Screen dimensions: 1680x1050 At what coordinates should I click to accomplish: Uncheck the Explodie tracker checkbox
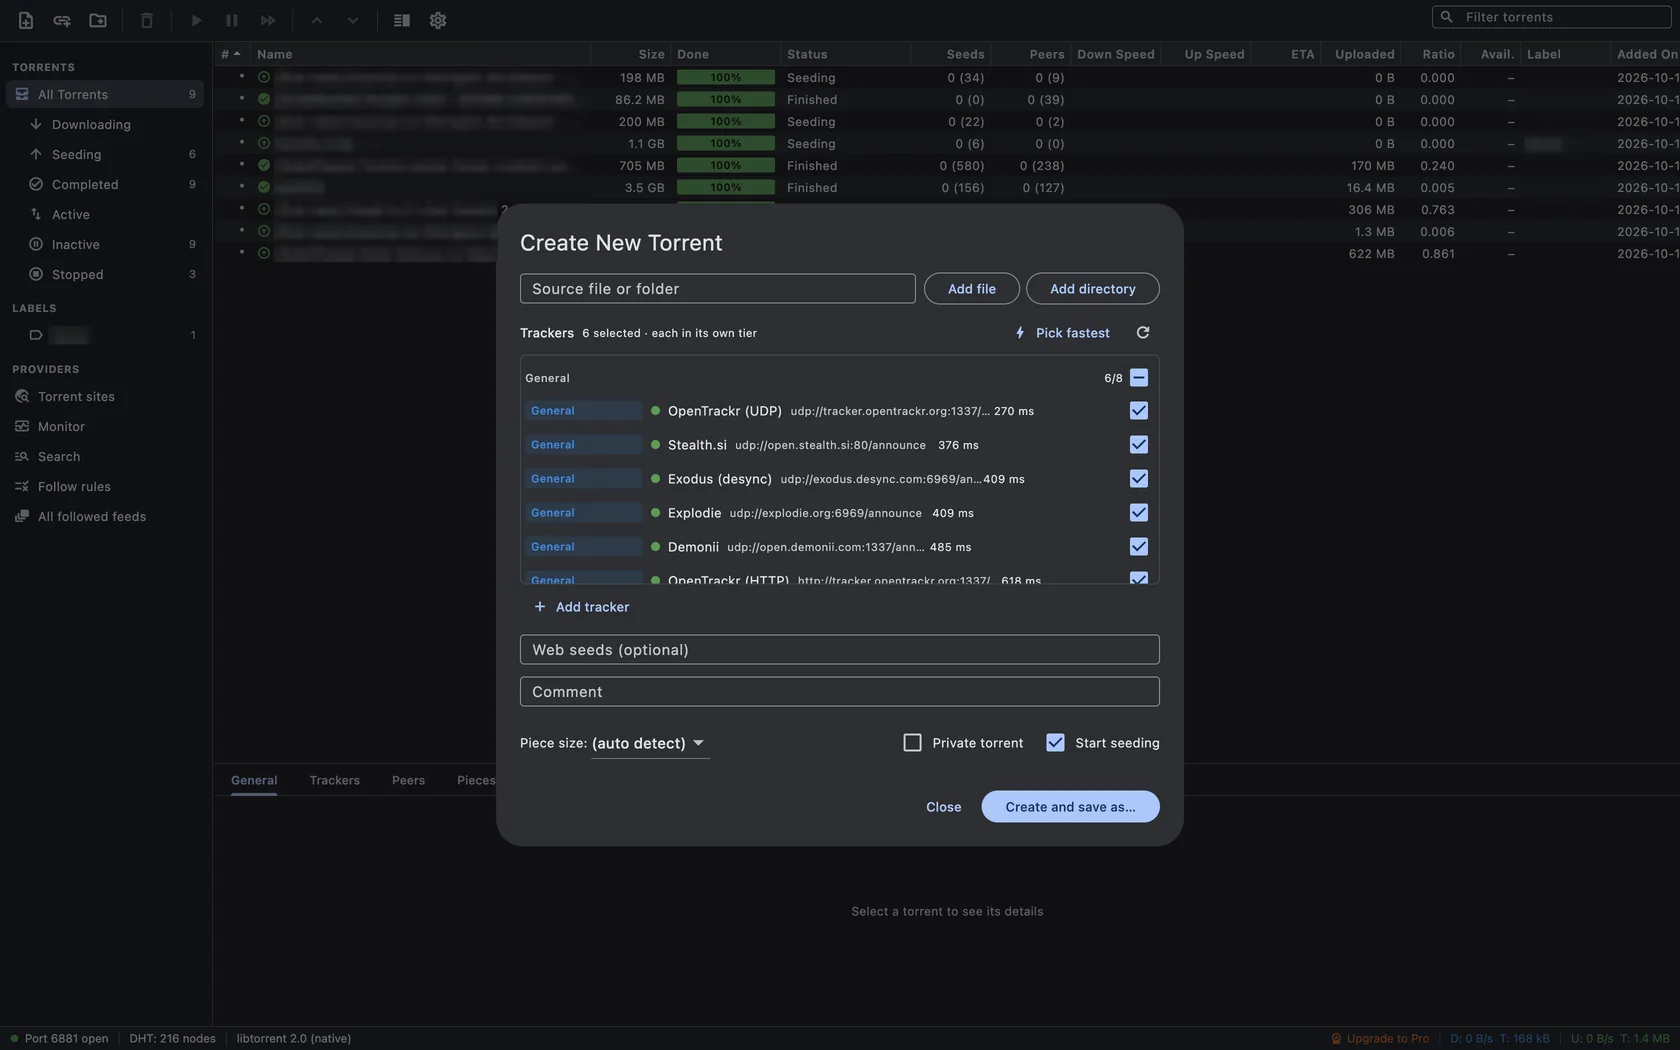coord(1138,513)
